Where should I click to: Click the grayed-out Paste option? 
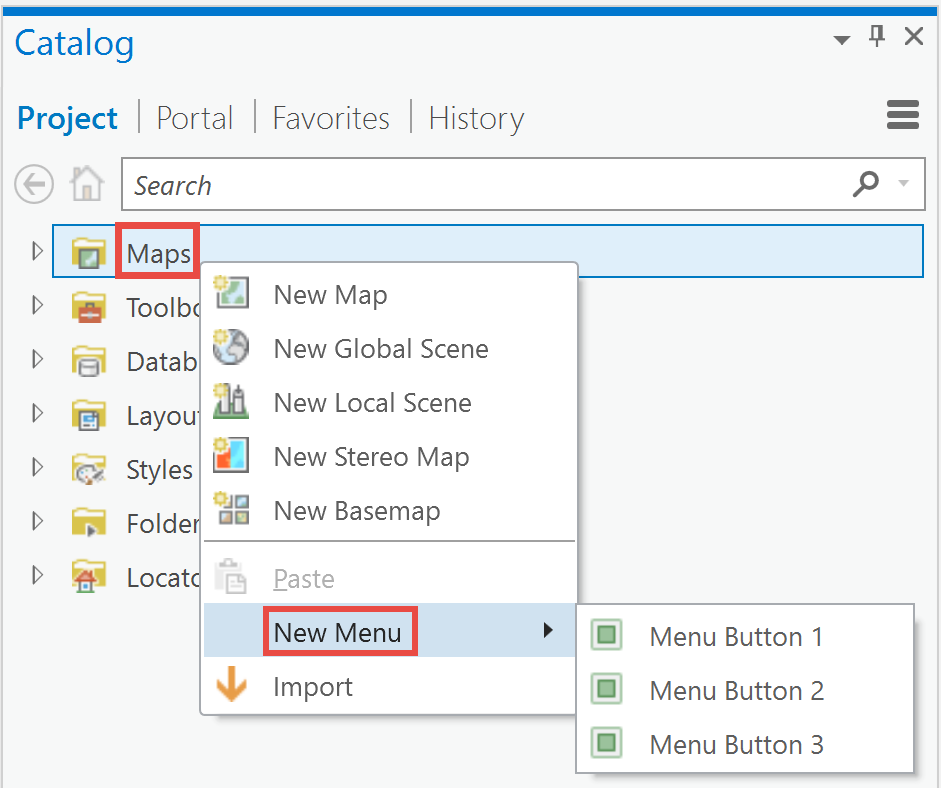click(x=303, y=578)
